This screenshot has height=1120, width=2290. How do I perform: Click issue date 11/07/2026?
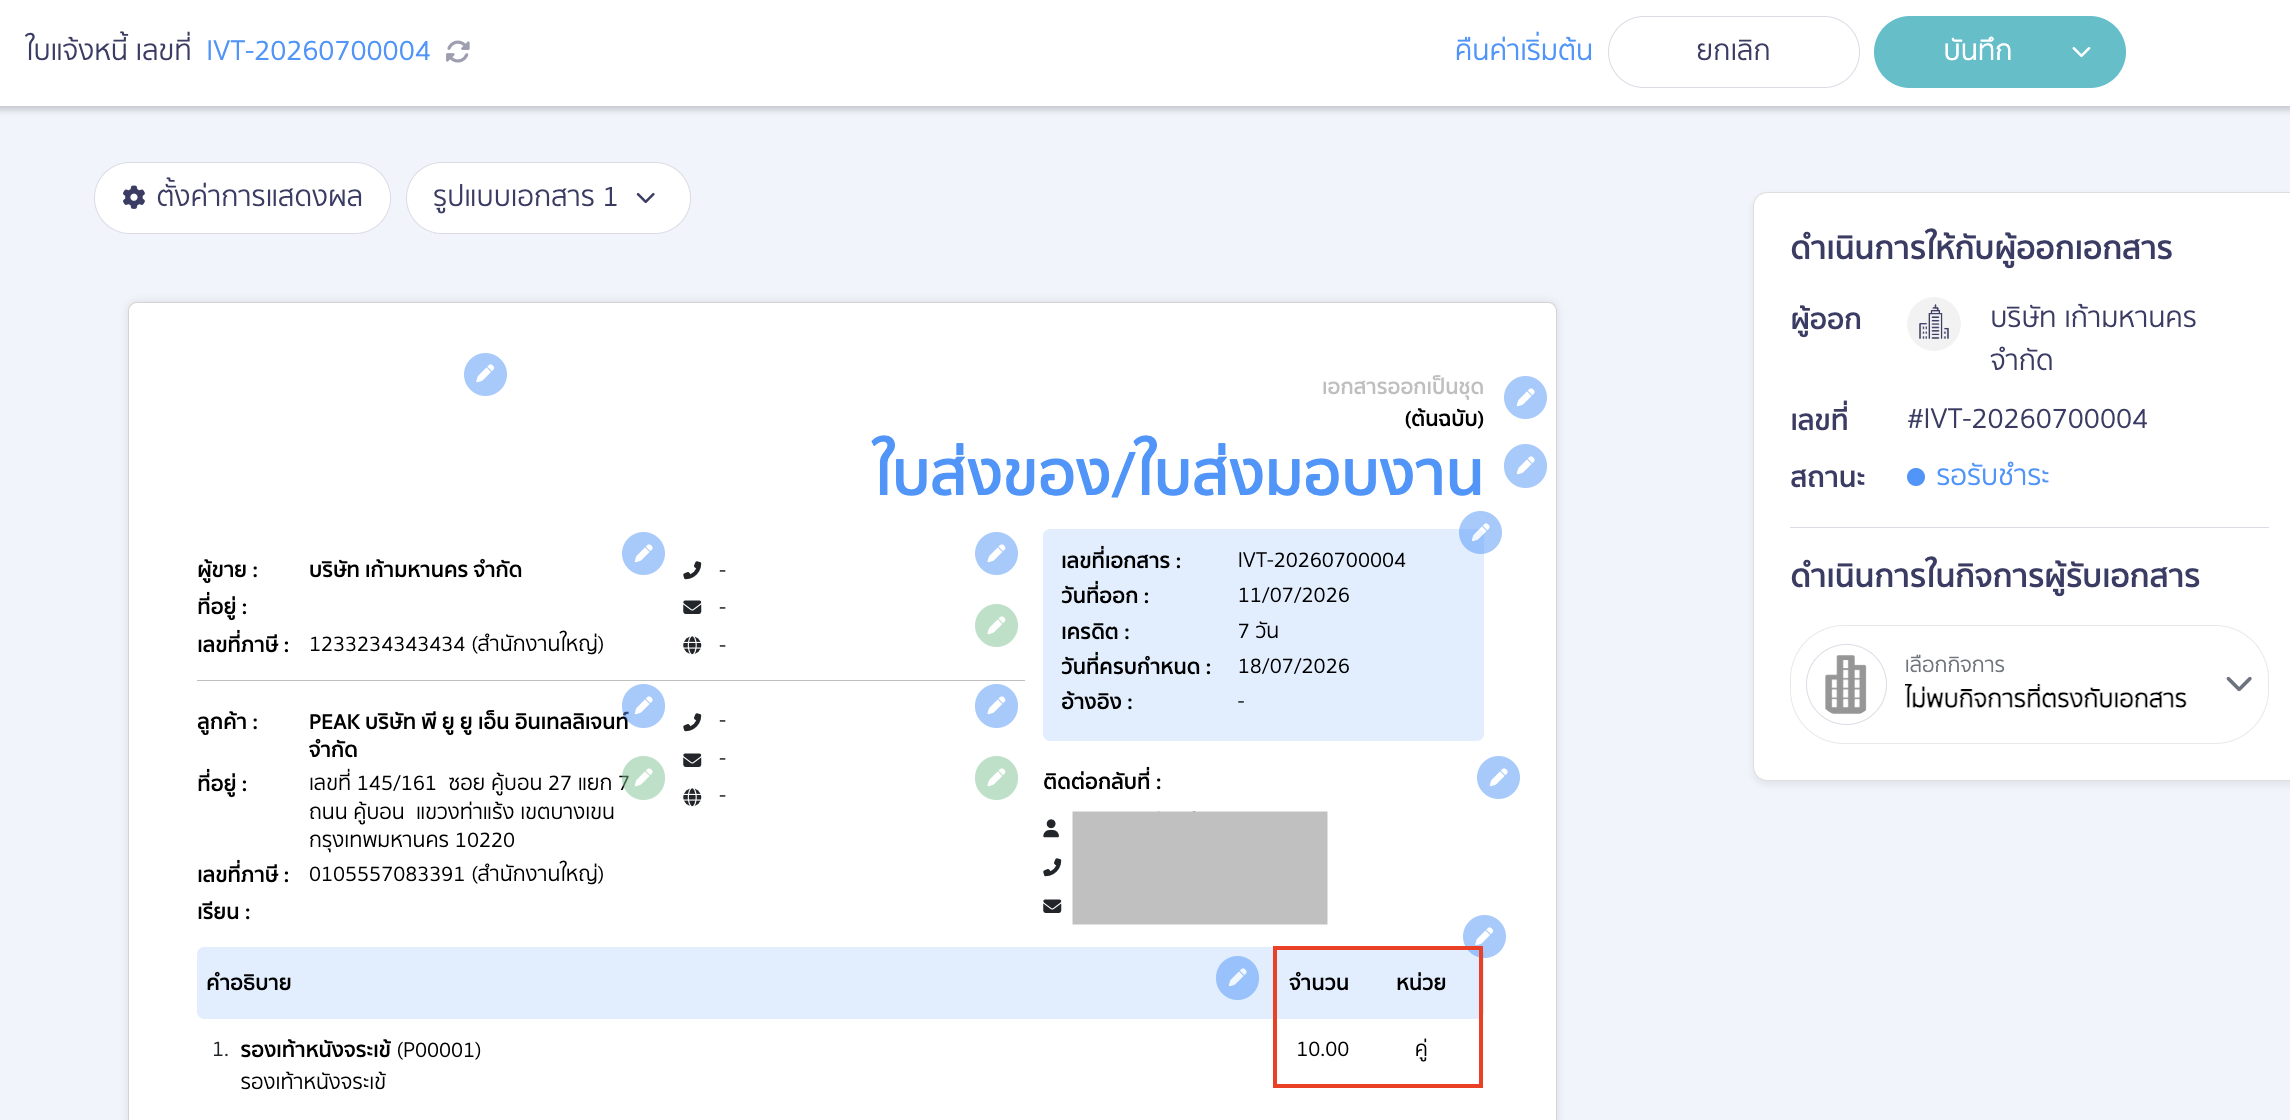pos(1293,595)
